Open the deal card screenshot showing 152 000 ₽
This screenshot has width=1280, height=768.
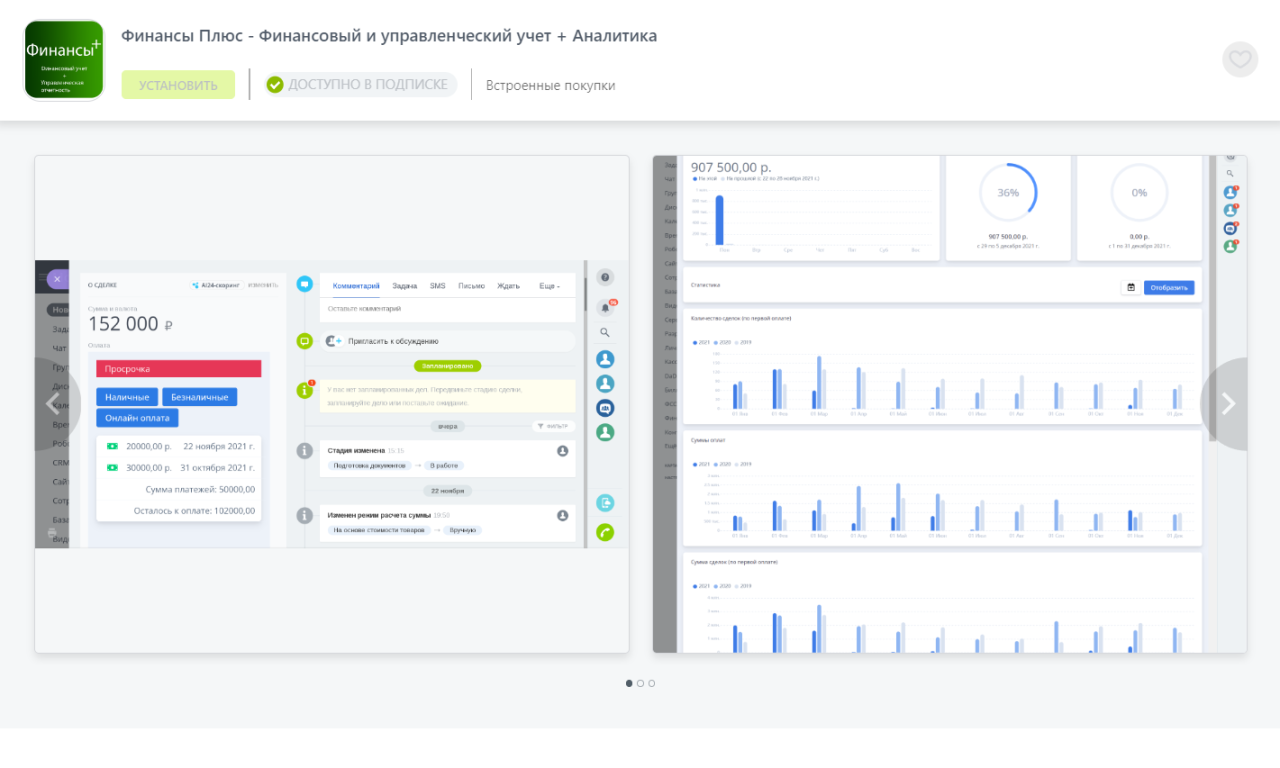tap(332, 404)
